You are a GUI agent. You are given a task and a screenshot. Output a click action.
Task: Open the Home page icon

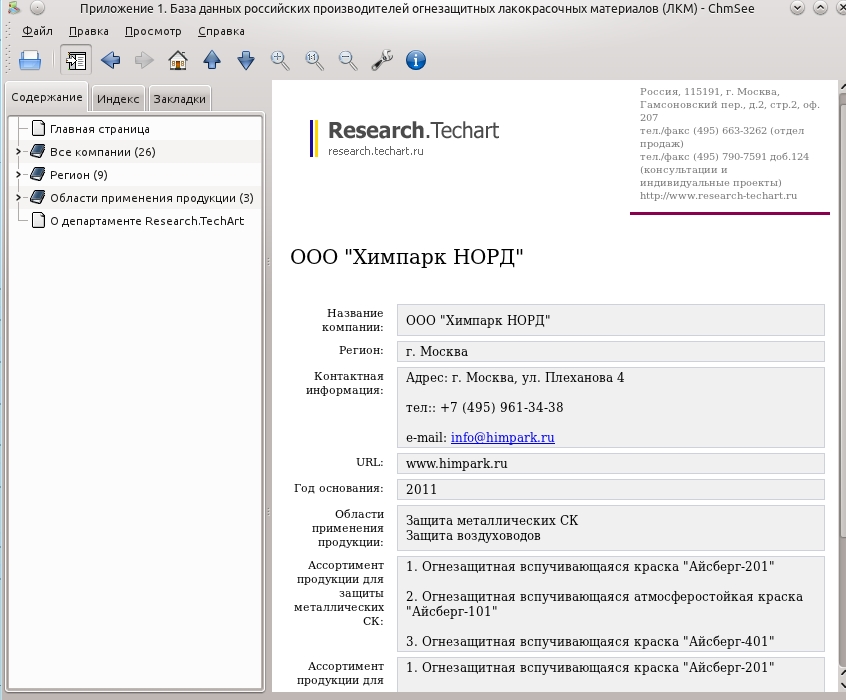(178, 60)
